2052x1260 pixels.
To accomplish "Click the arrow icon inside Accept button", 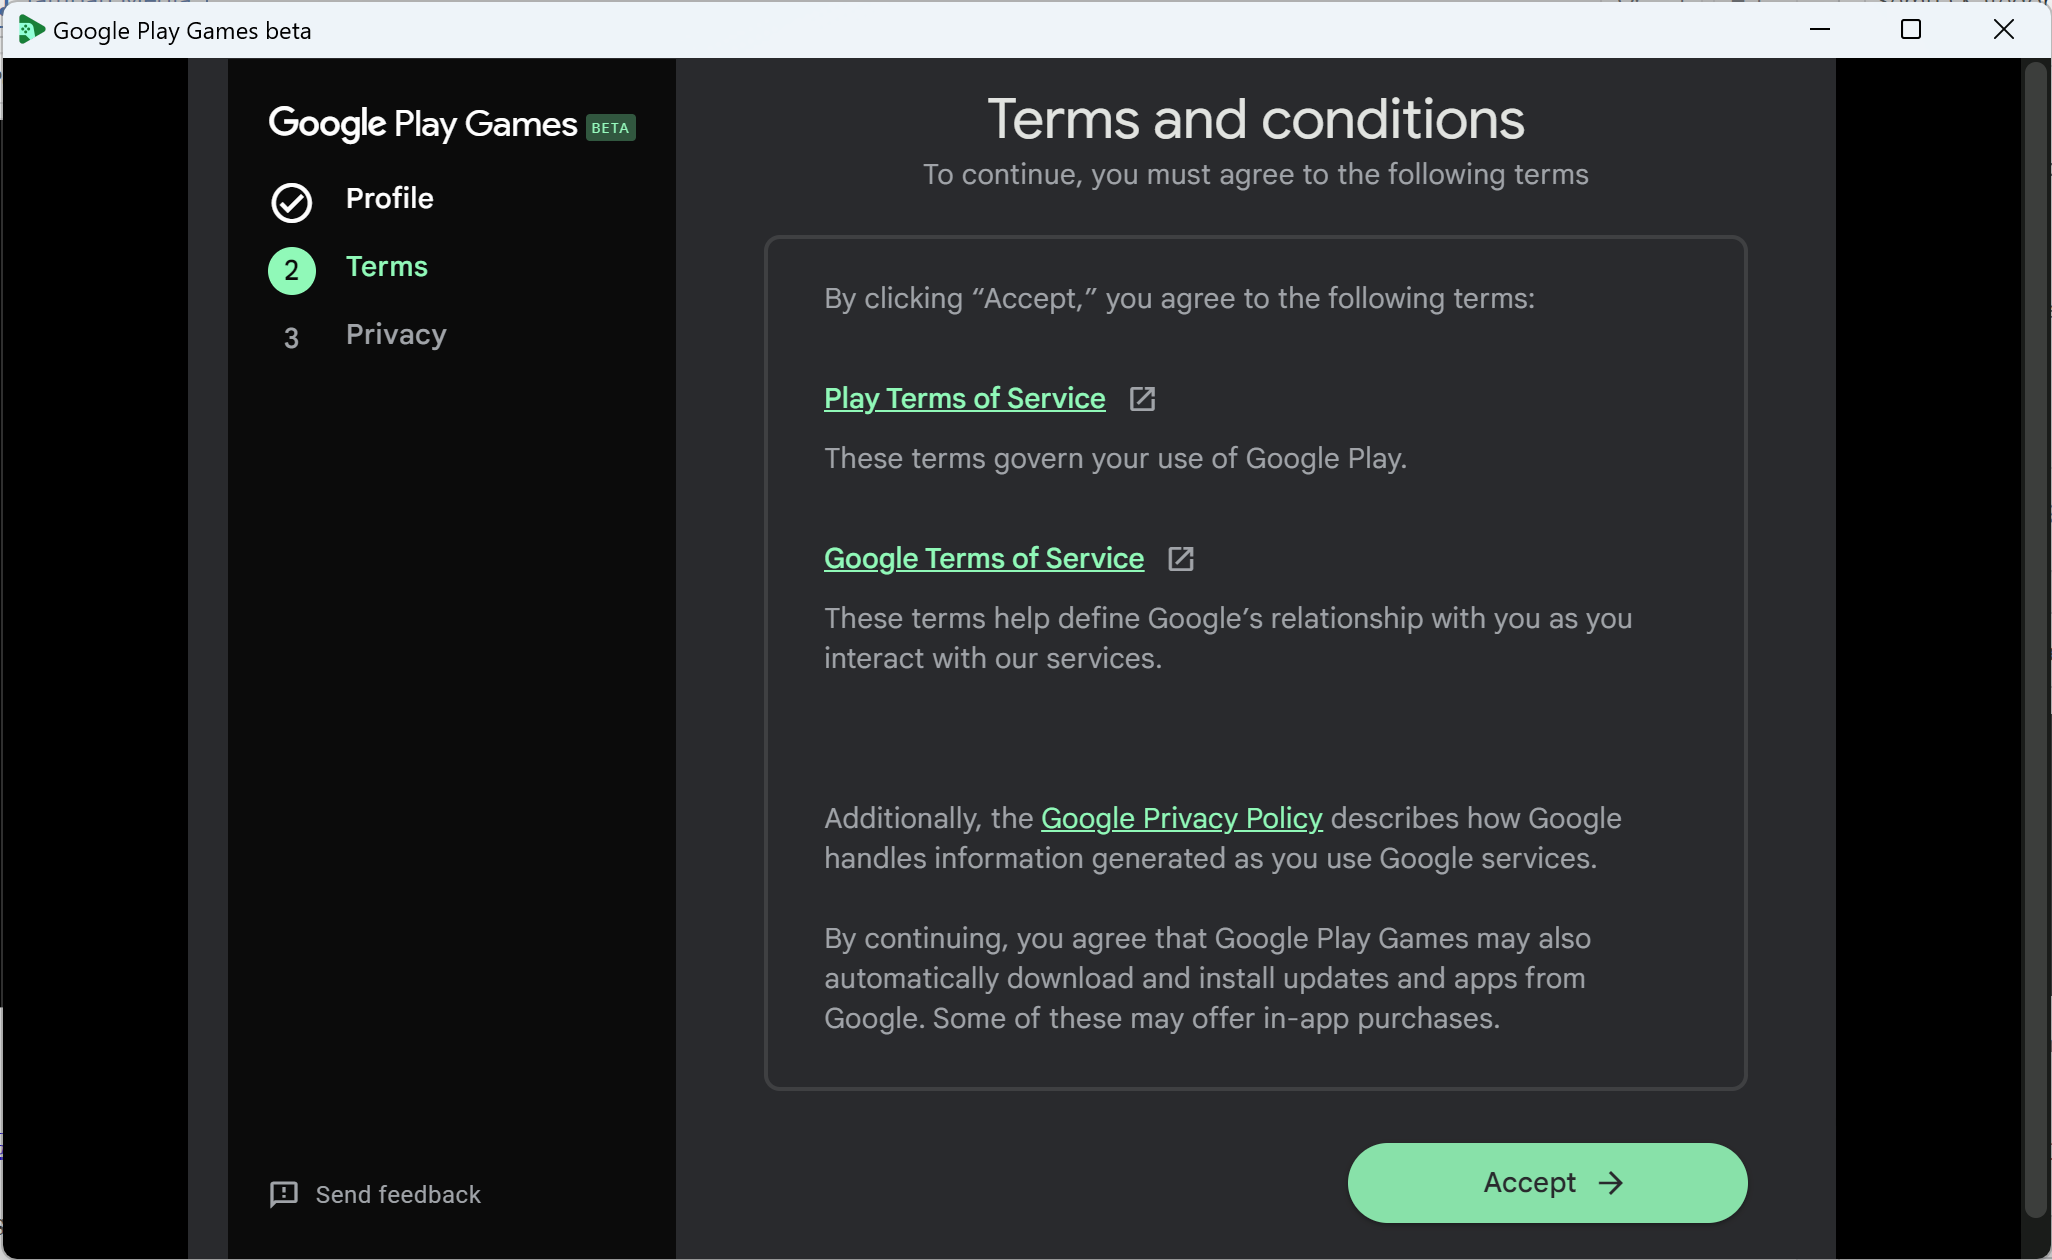I will pos(1610,1183).
